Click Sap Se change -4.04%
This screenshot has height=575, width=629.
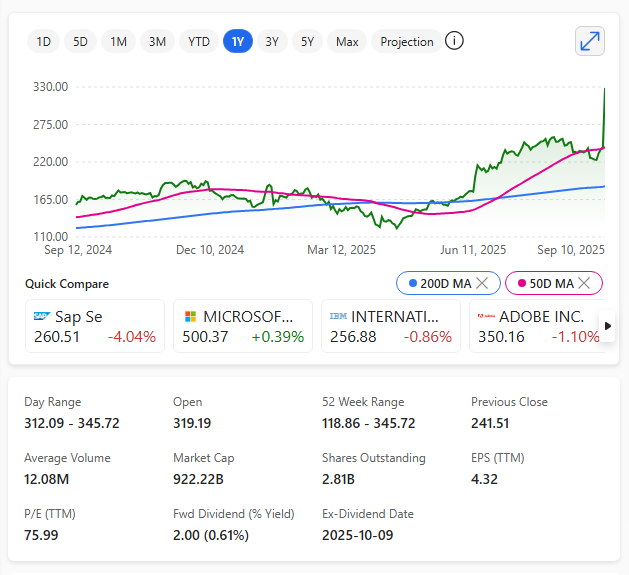click(132, 337)
